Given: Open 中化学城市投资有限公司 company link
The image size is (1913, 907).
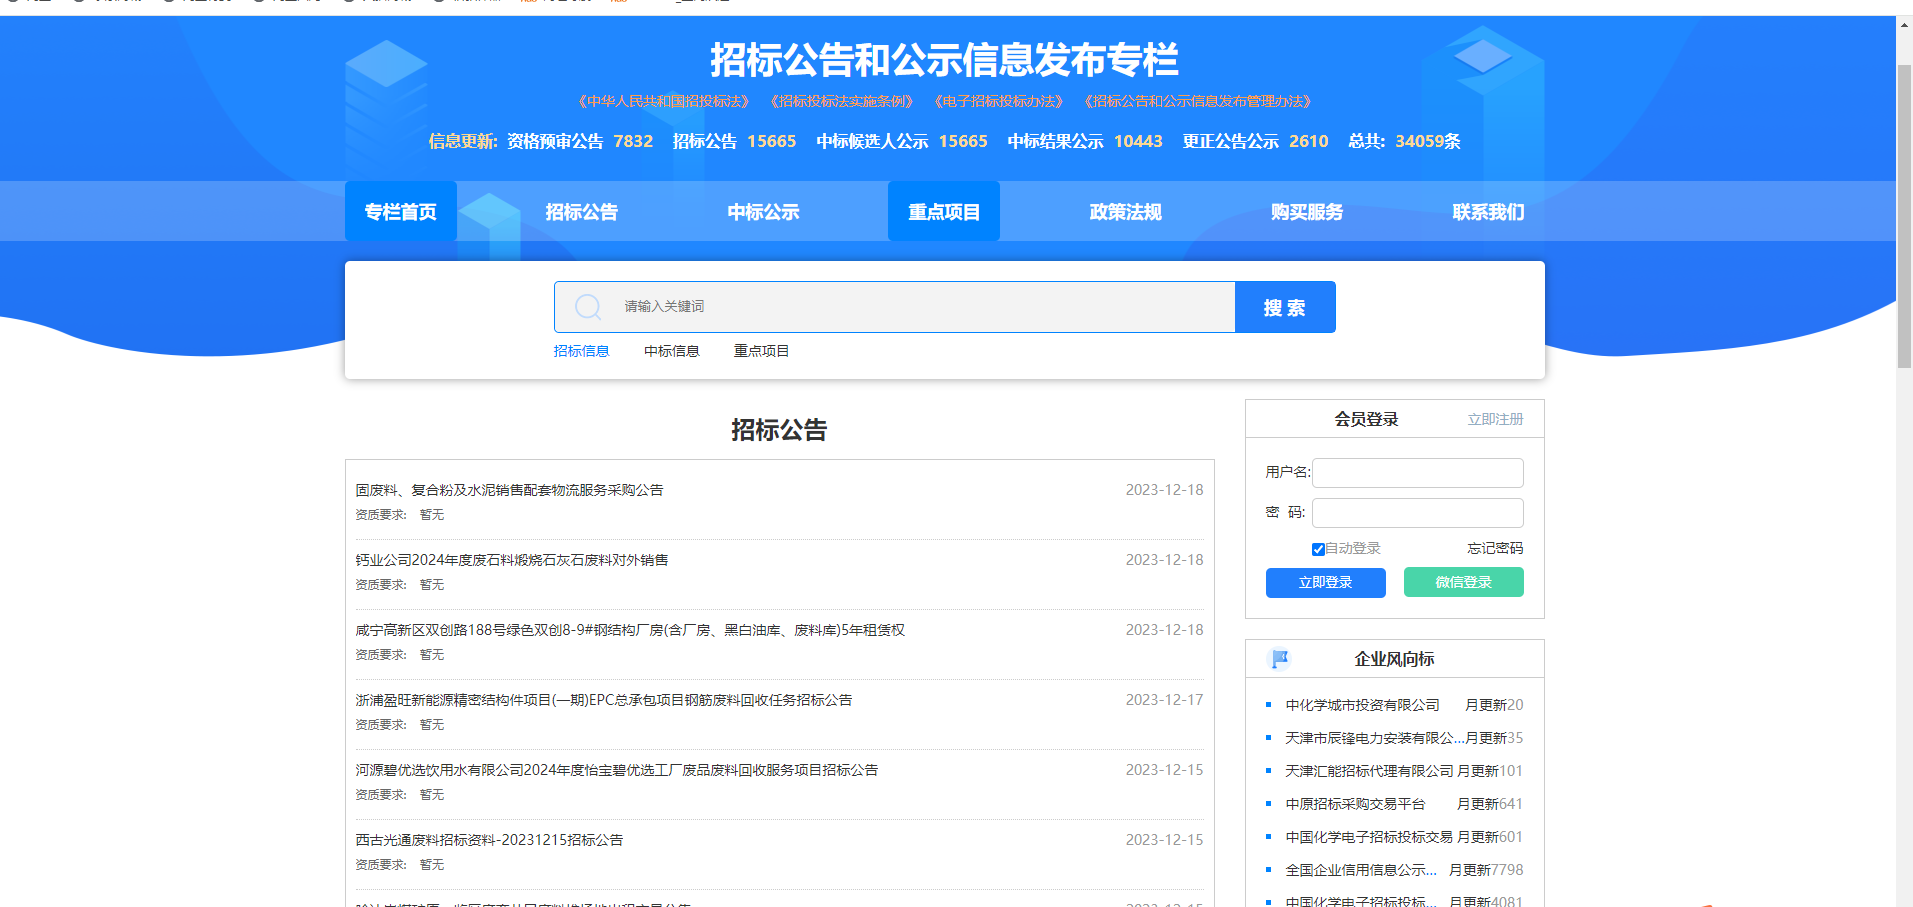Looking at the screenshot, I should point(1362,705).
